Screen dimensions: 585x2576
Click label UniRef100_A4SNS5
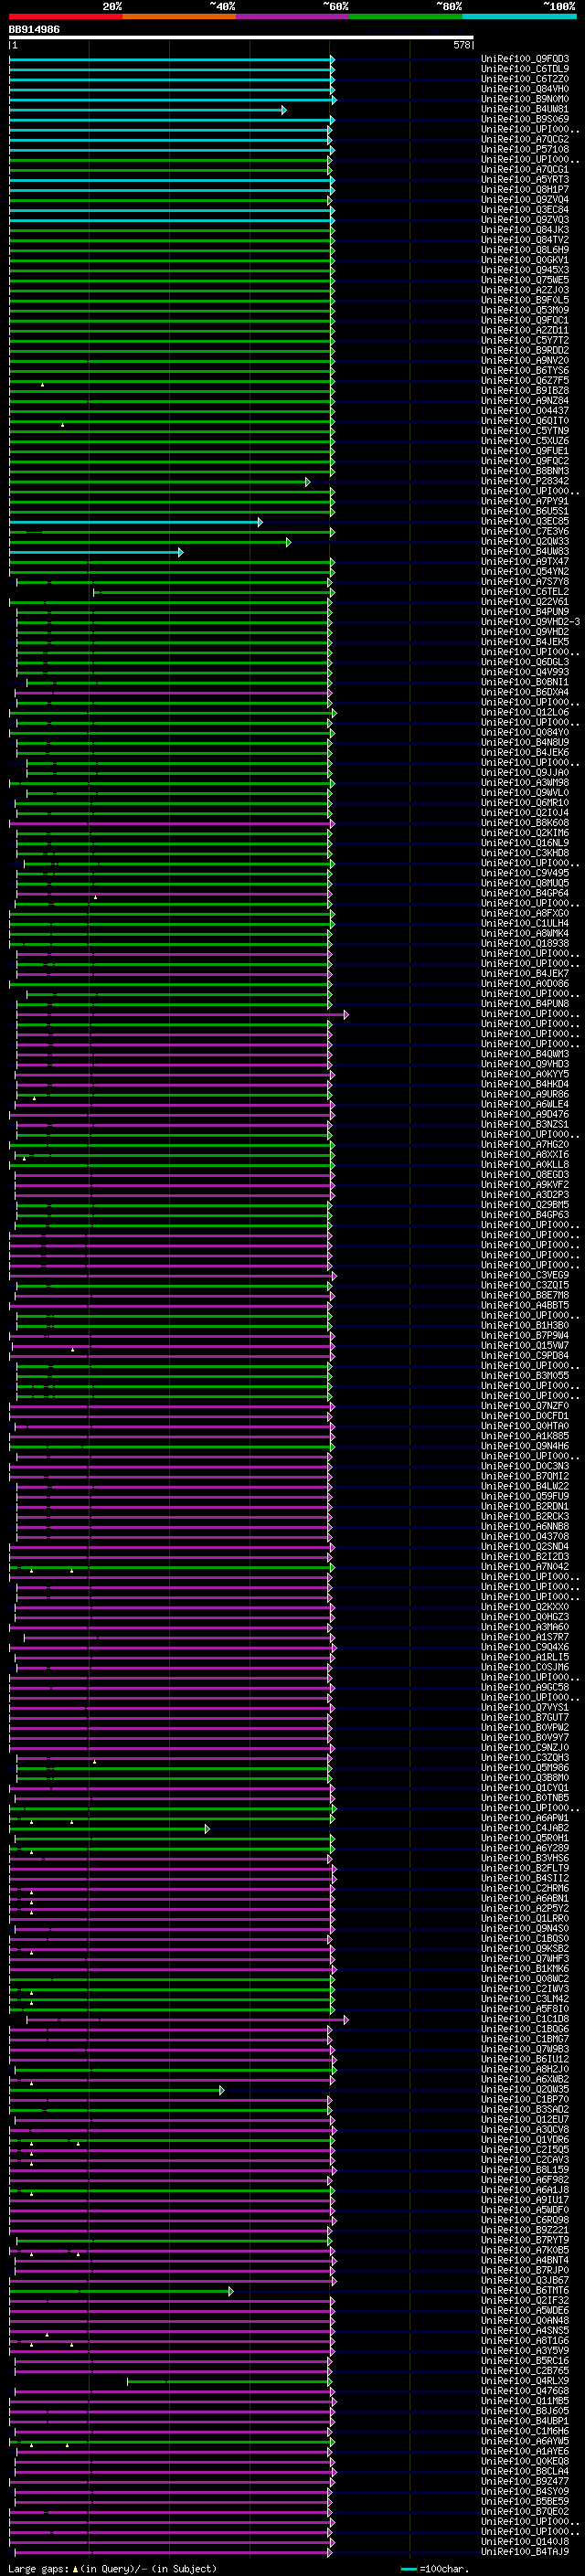(525, 2330)
